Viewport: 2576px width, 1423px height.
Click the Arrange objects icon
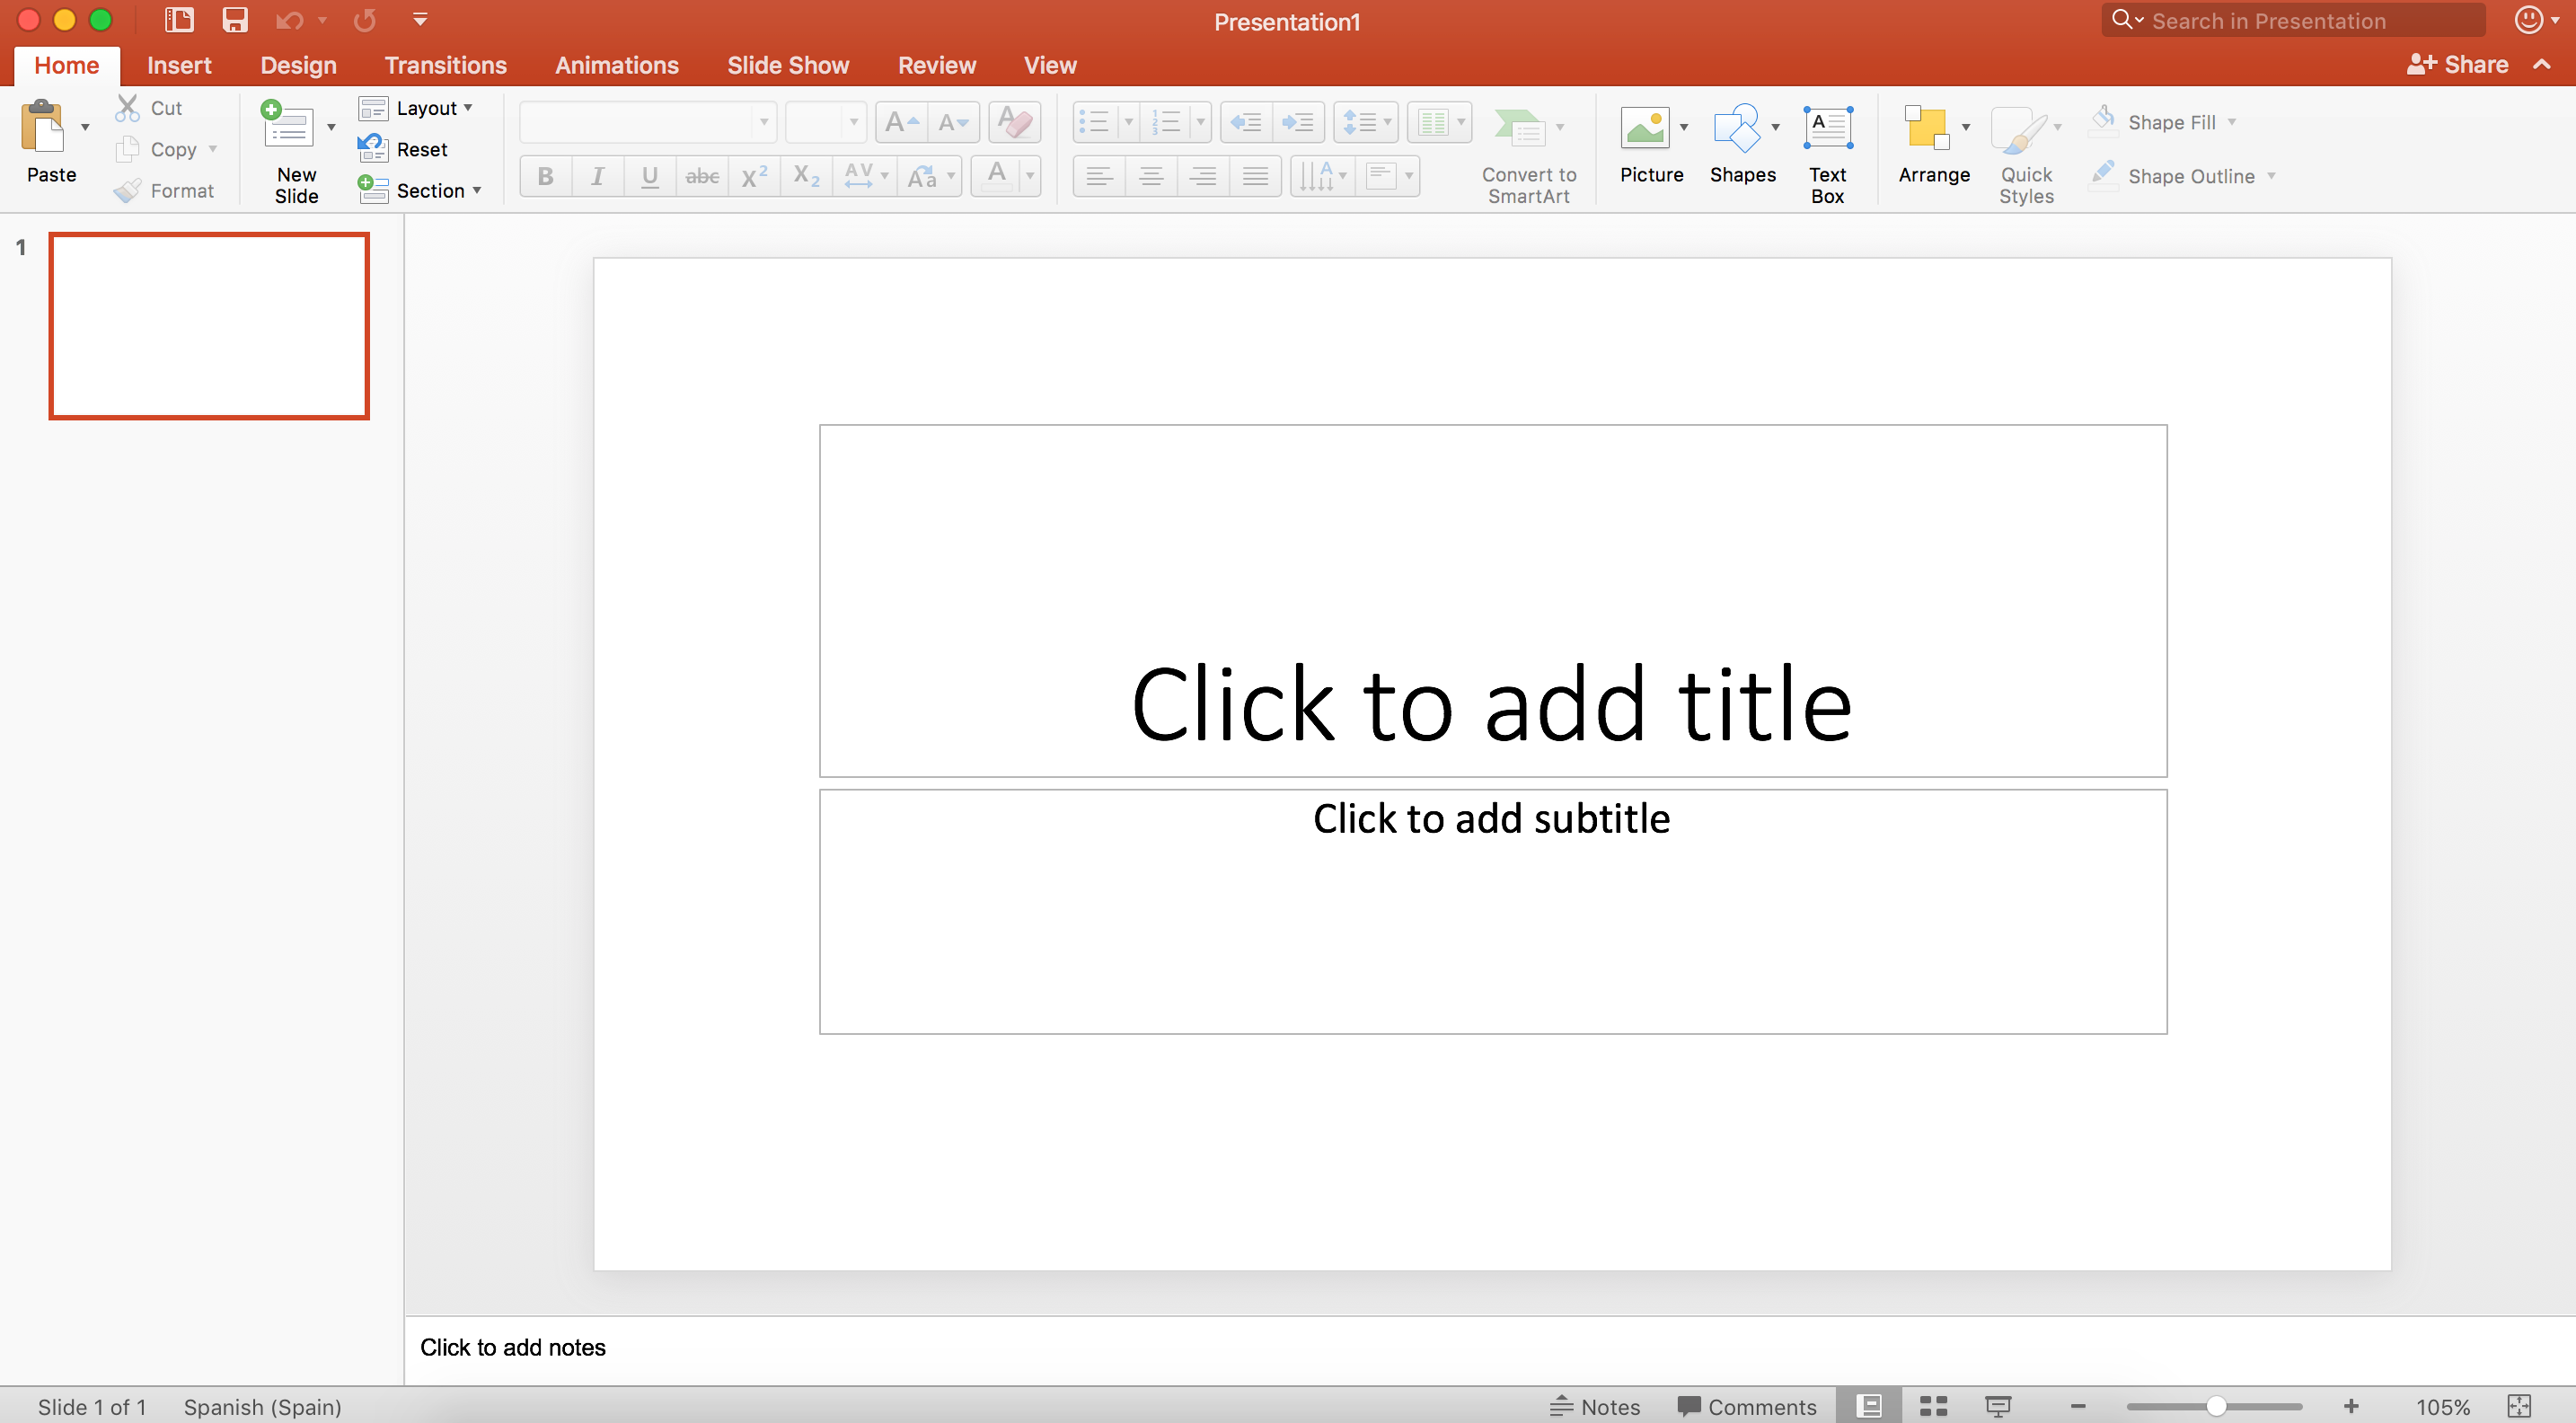[1926, 129]
